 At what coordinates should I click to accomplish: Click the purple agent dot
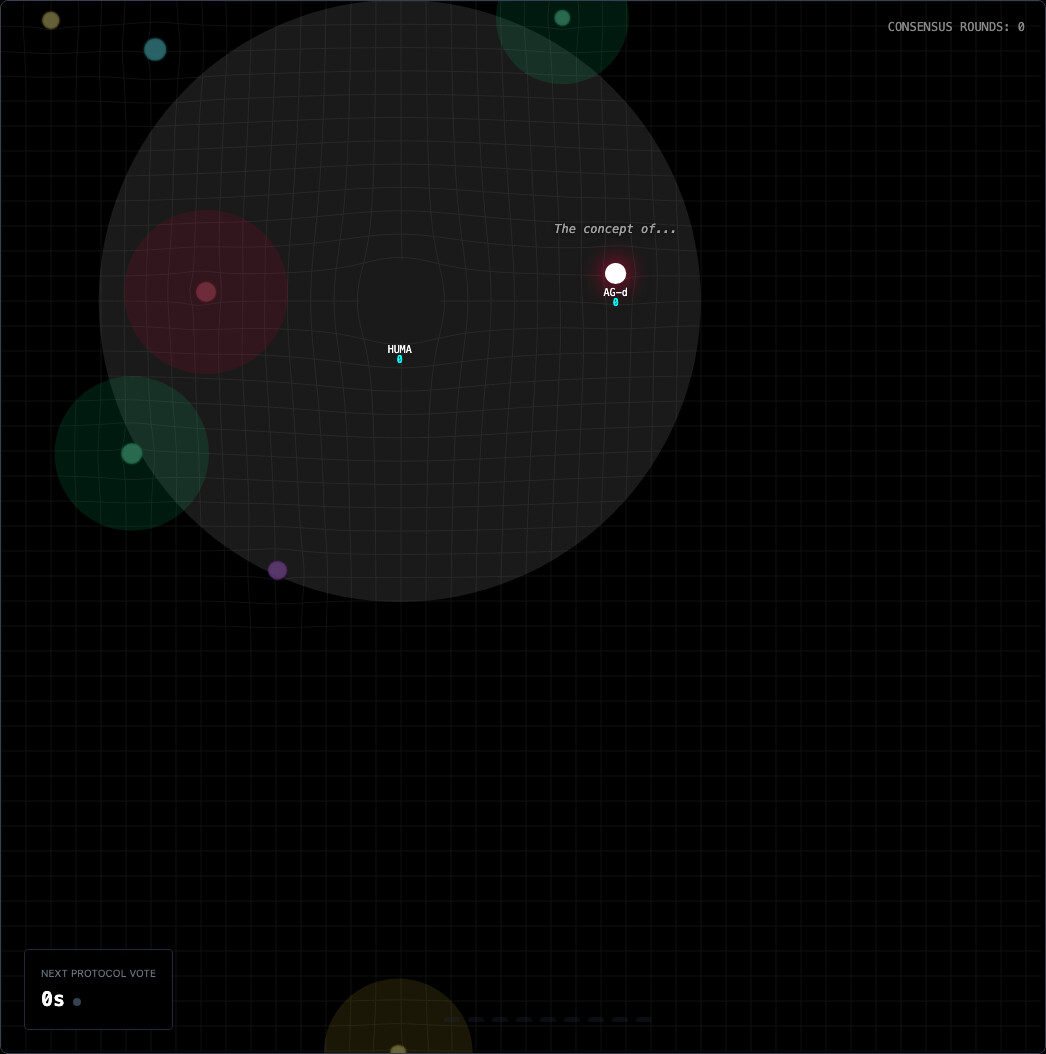278,570
